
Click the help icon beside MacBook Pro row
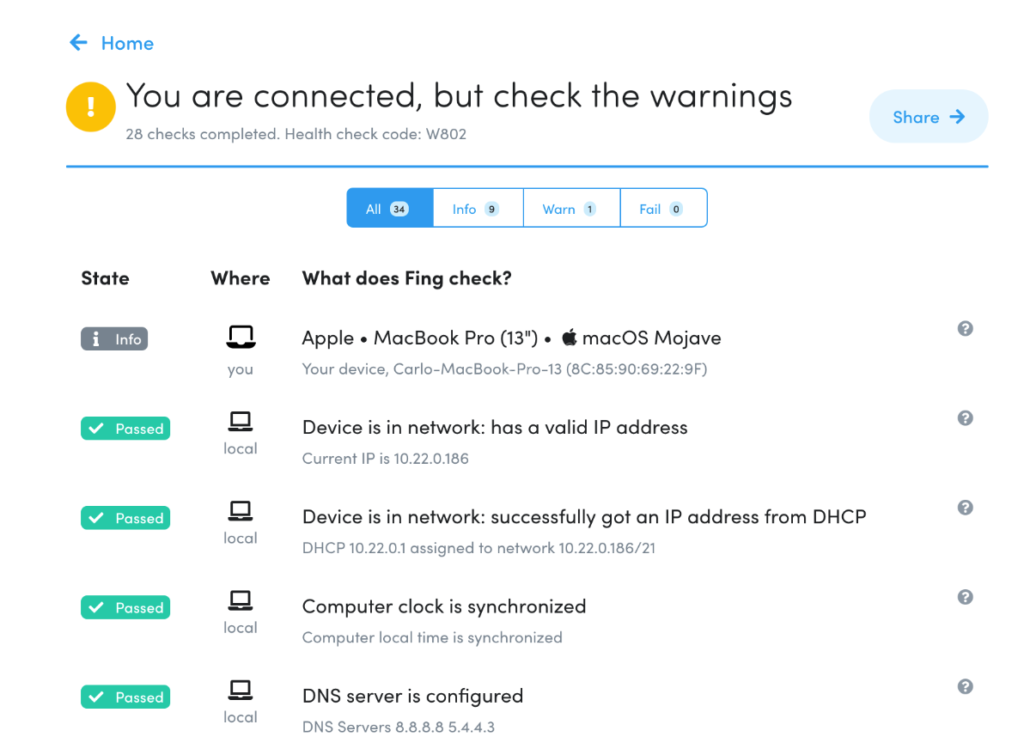965,328
